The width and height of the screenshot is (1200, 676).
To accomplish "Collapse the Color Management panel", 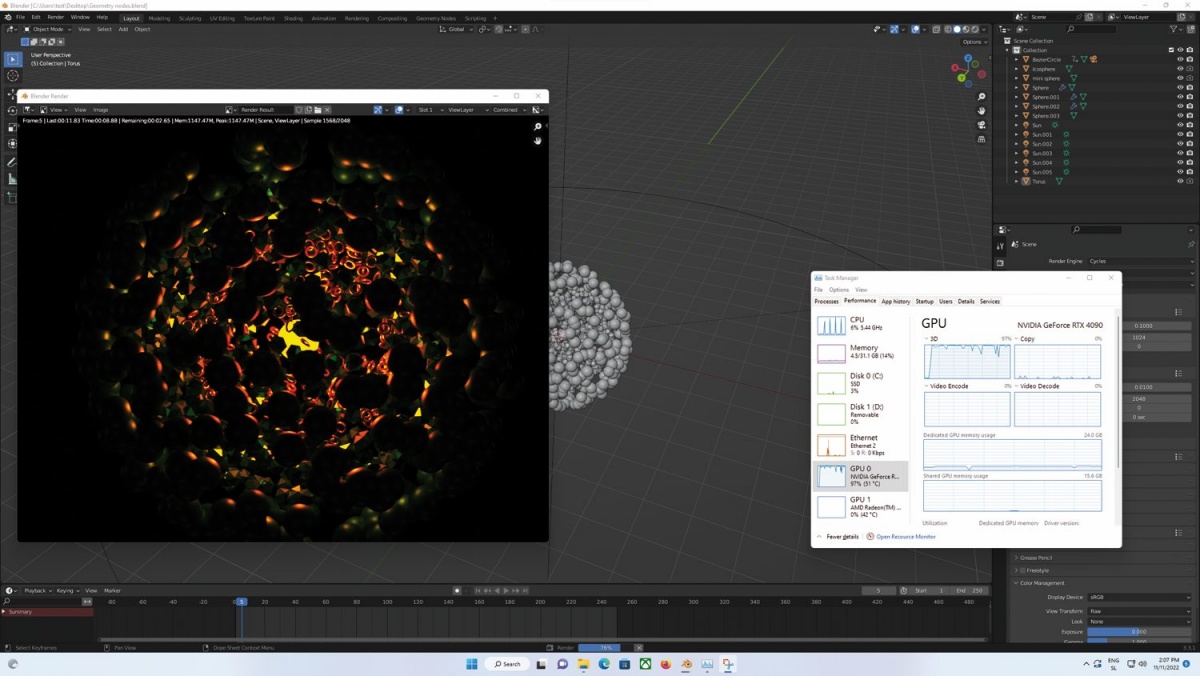I will click(x=1017, y=583).
